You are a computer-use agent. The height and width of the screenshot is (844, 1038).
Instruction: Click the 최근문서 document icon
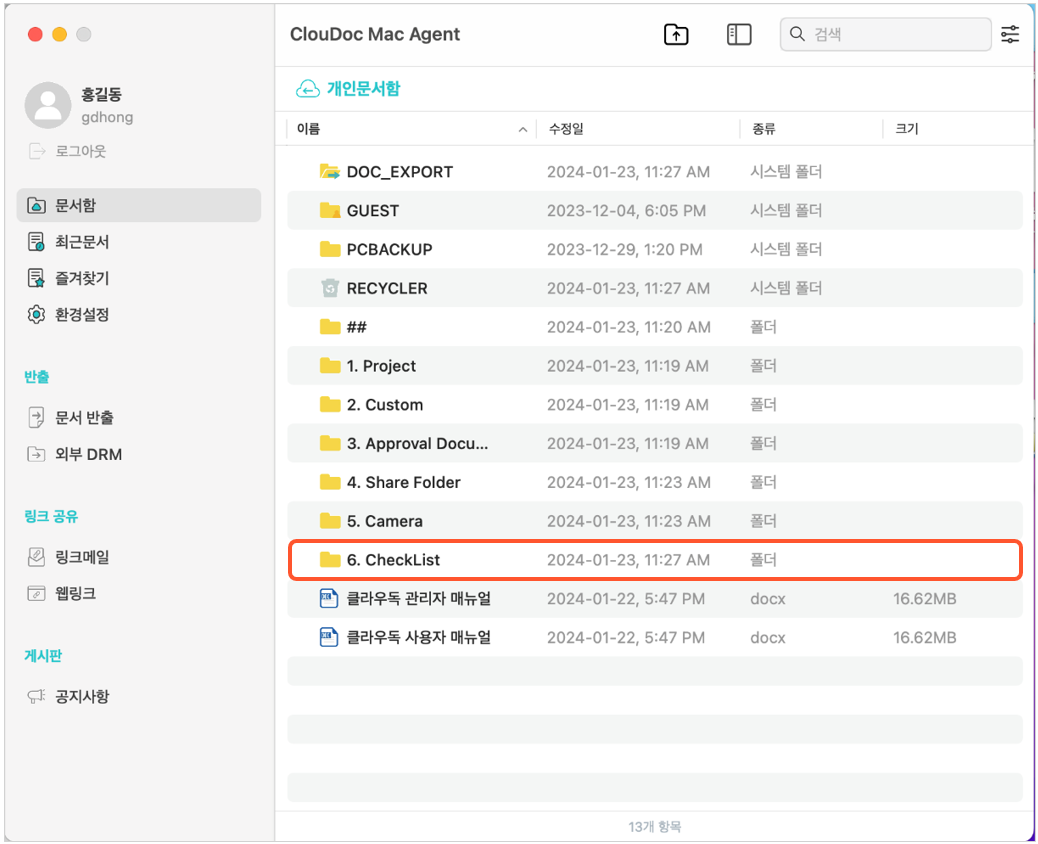(36, 242)
